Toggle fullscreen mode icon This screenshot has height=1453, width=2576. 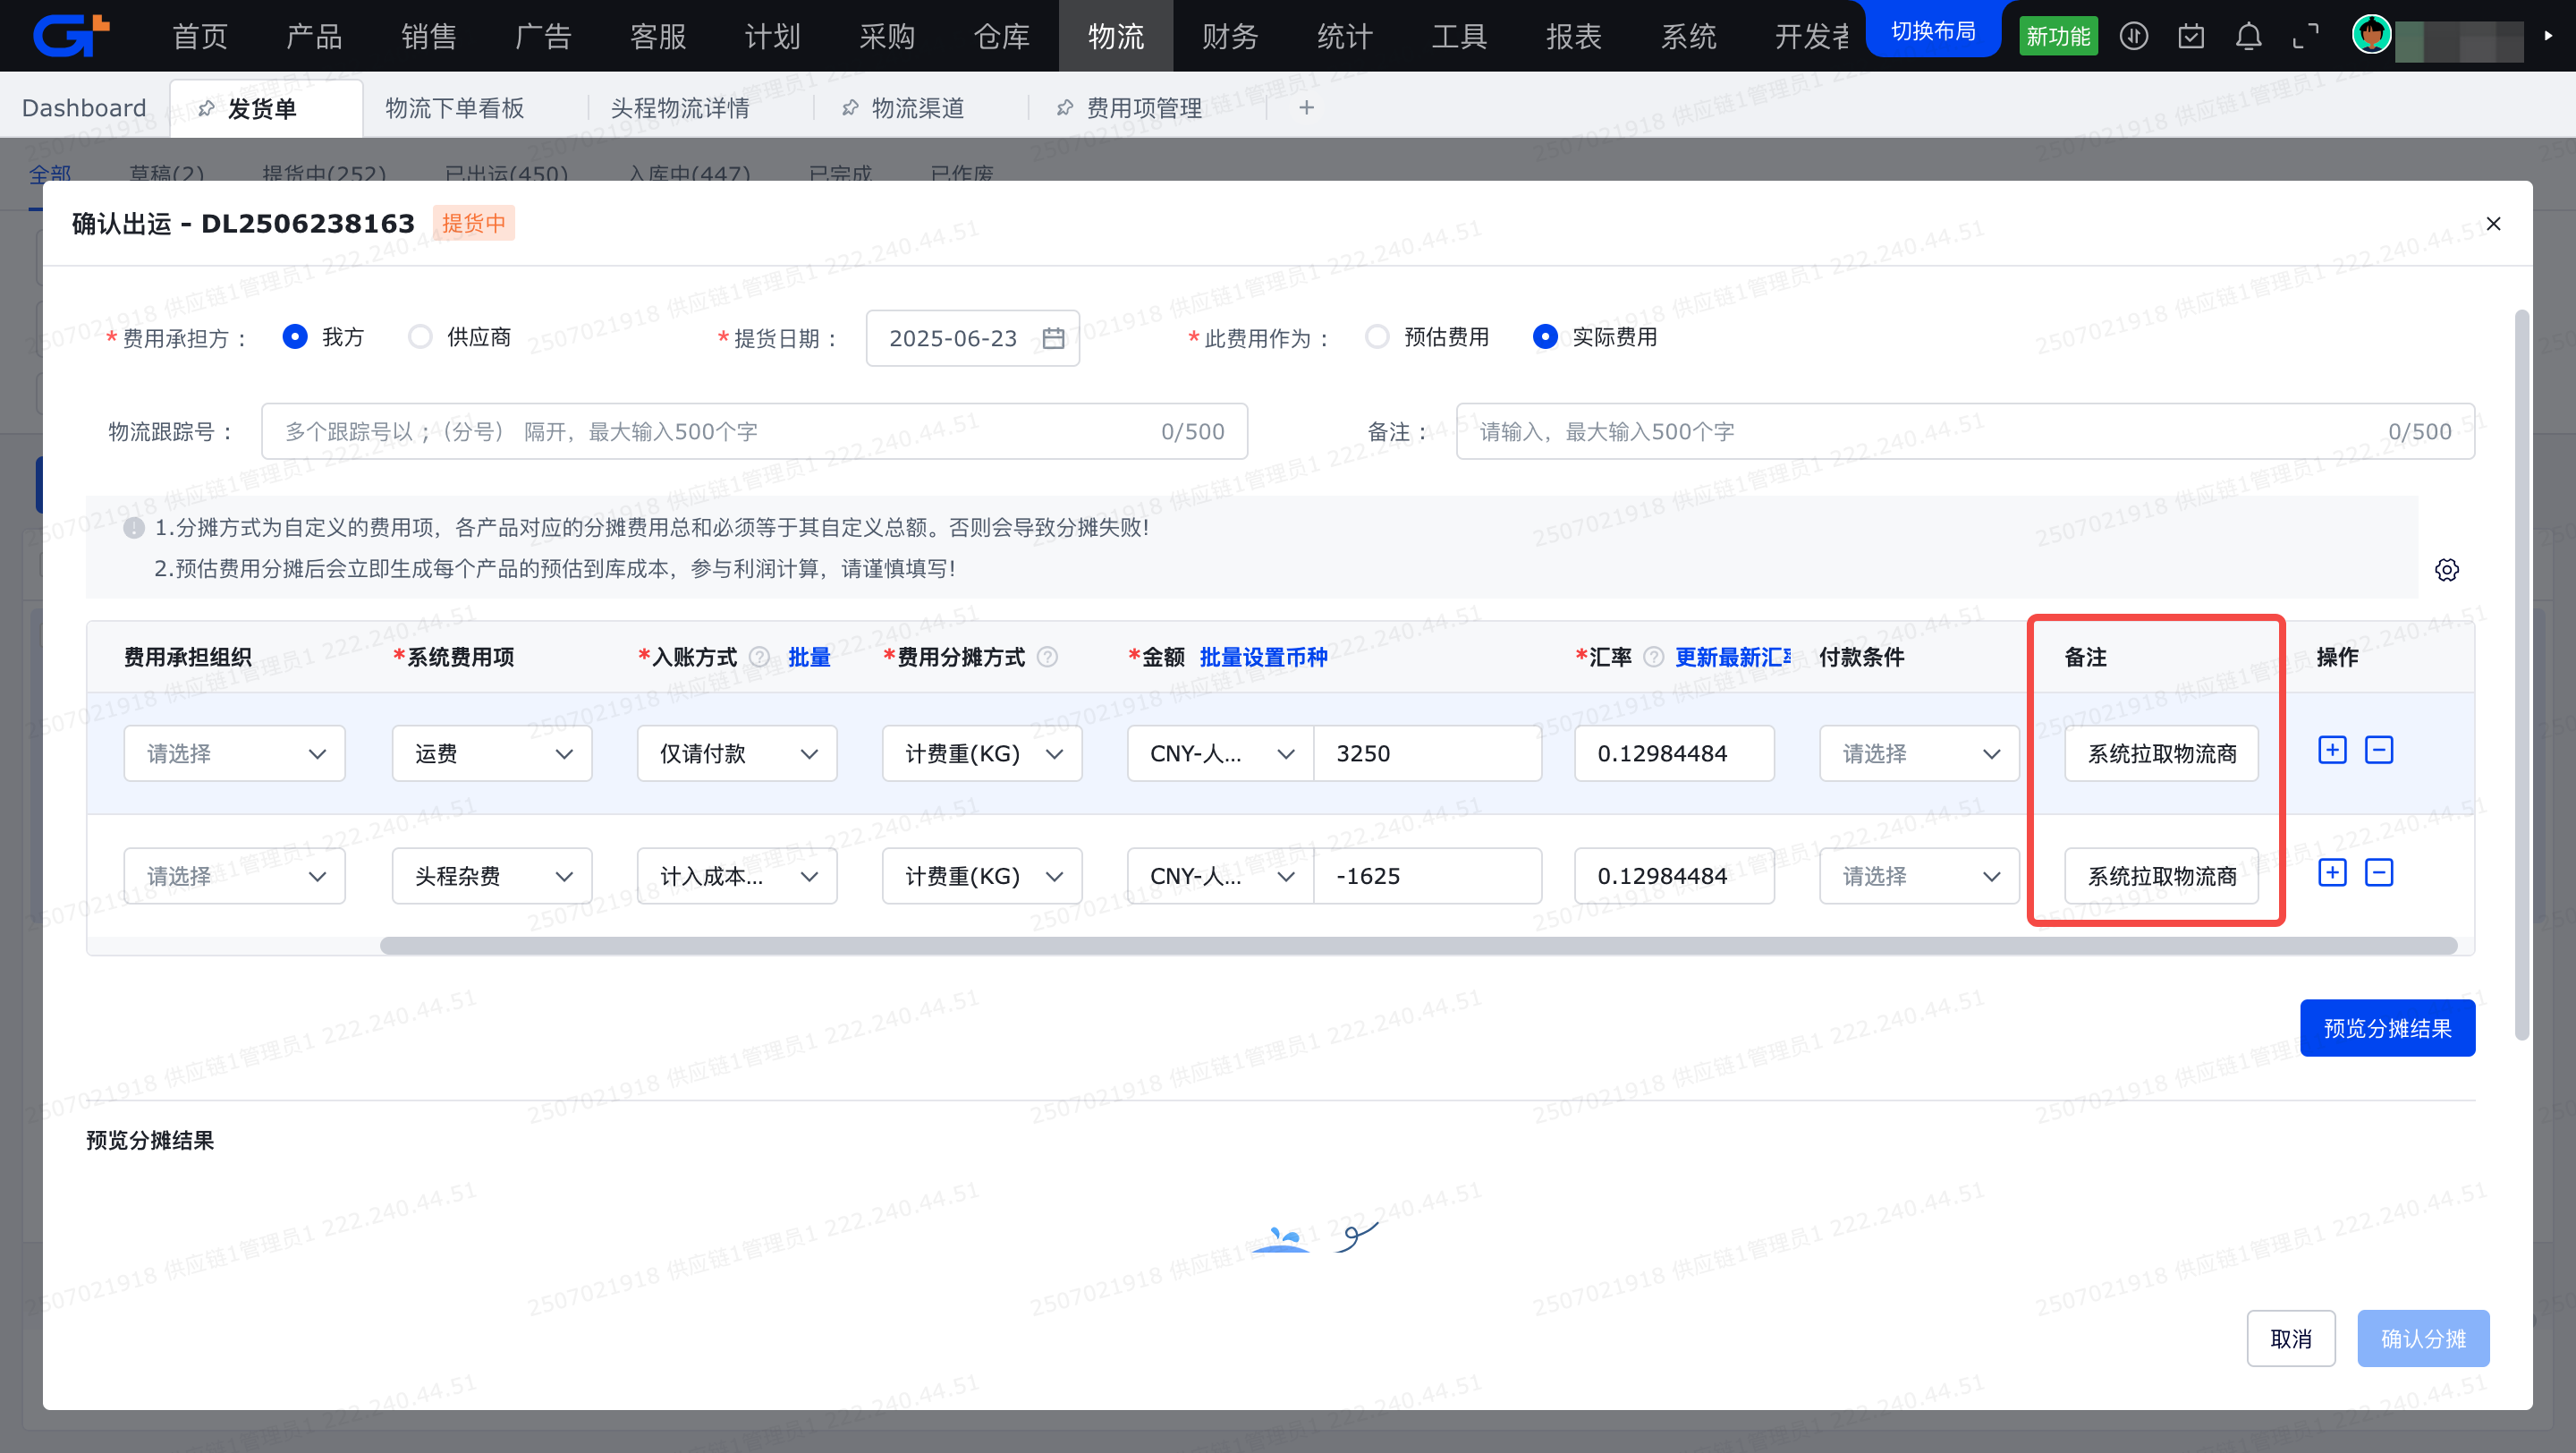[x=2306, y=37]
